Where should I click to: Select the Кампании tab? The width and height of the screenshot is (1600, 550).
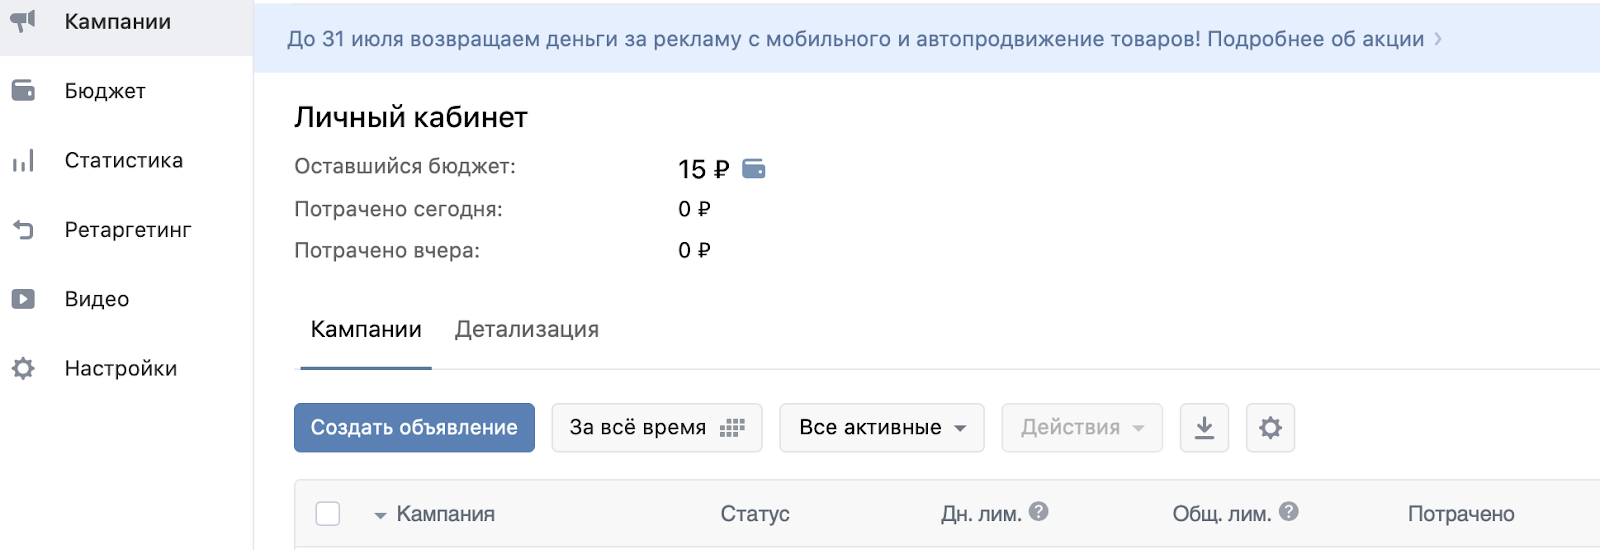click(366, 330)
